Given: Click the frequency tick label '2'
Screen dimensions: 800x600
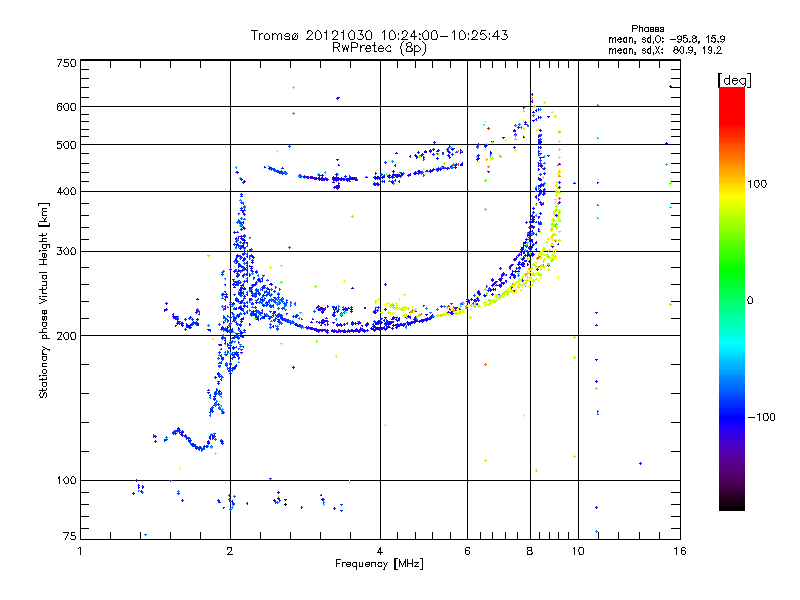Looking at the screenshot, I should [x=230, y=551].
